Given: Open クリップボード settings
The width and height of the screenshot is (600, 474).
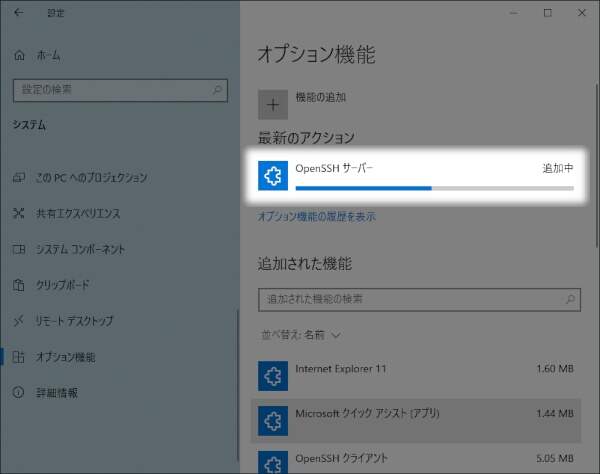Looking at the screenshot, I should pos(63,285).
